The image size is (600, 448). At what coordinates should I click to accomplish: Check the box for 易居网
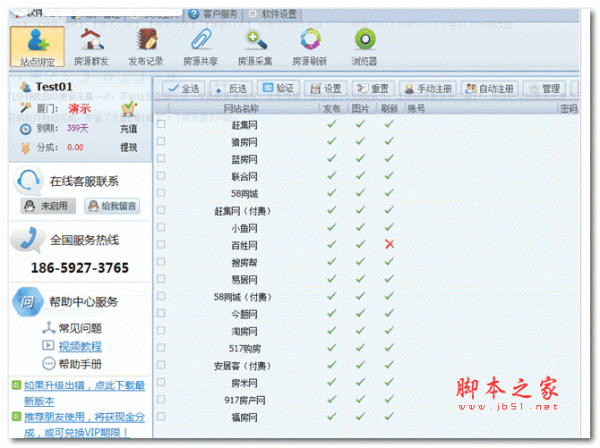point(161,279)
